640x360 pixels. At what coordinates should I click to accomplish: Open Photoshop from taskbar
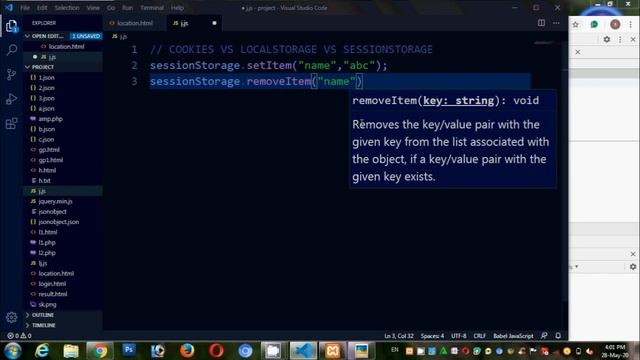129,350
